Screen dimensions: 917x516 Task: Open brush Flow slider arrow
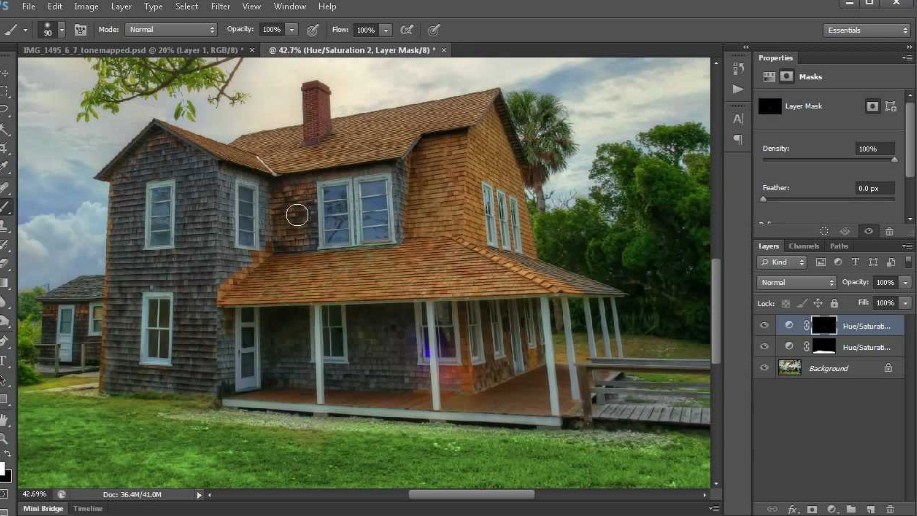[385, 29]
